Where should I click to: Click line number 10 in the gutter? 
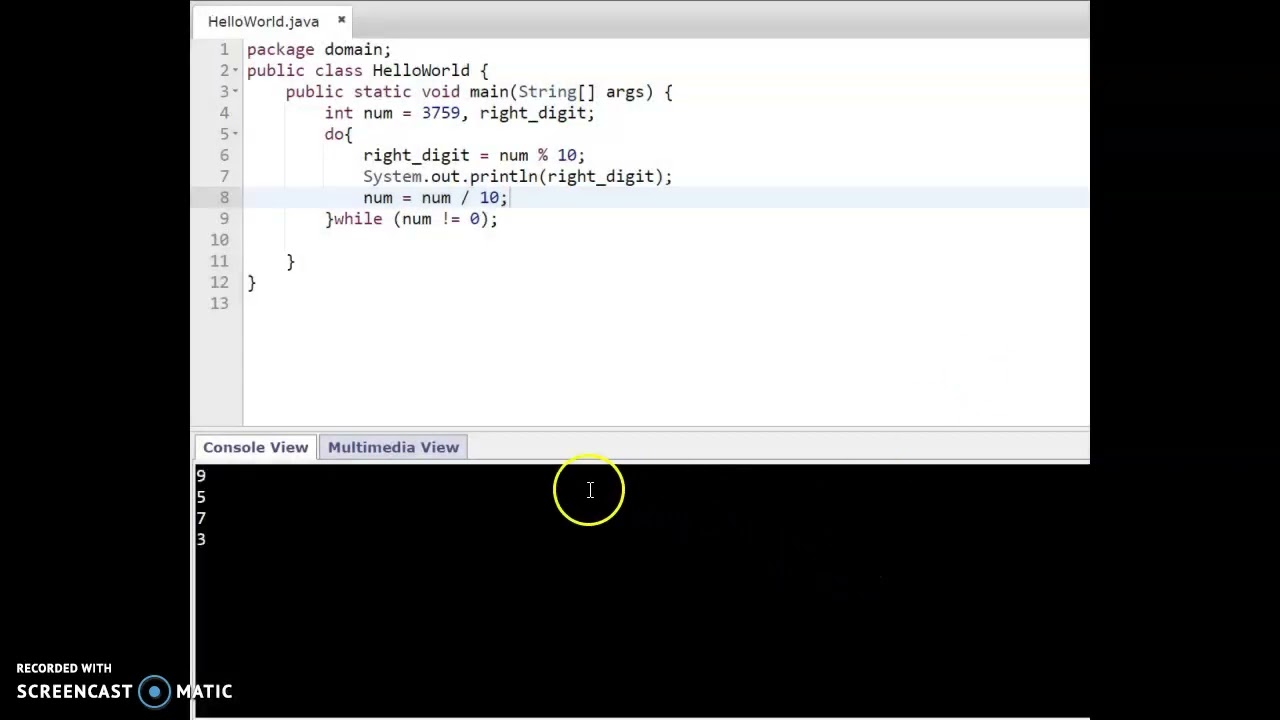pos(219,240)
